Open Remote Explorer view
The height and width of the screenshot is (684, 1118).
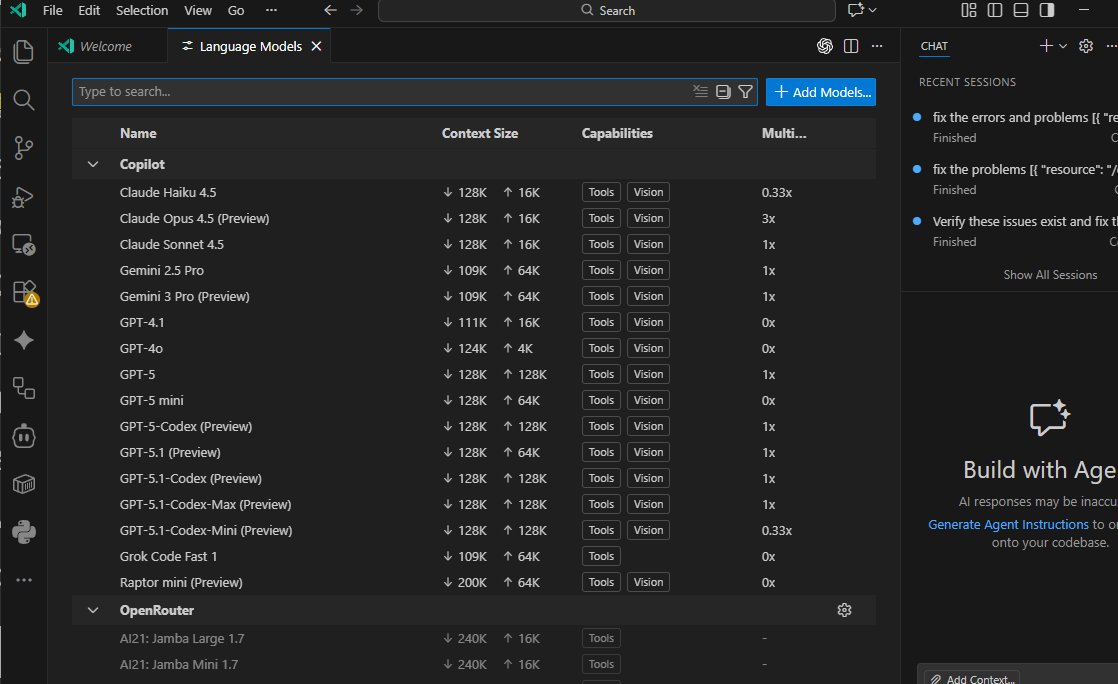24,245
